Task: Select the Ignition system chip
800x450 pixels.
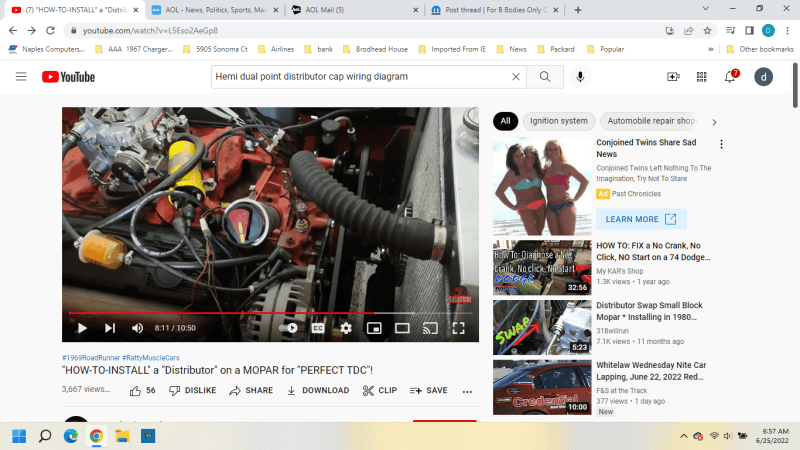Action: (559, 121)
